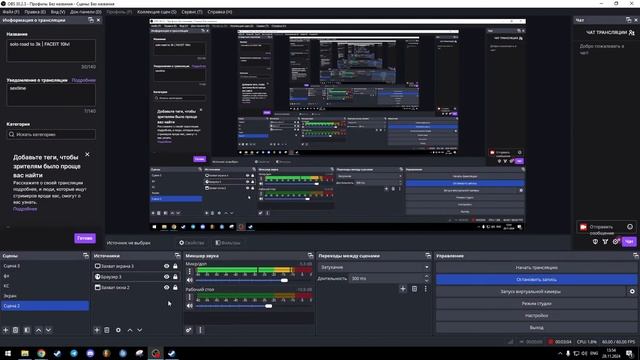The image size is (640, 360).
Task: Open source properties gear in Источники toolbar
Action: click(x=118, y=330)
